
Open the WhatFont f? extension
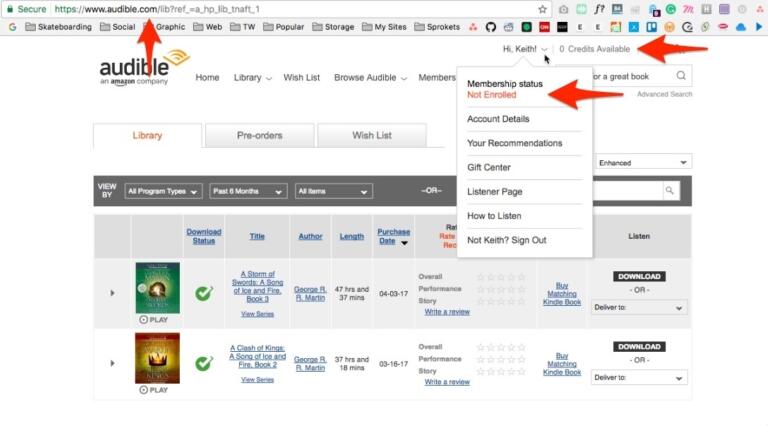(x=599, y=9)
